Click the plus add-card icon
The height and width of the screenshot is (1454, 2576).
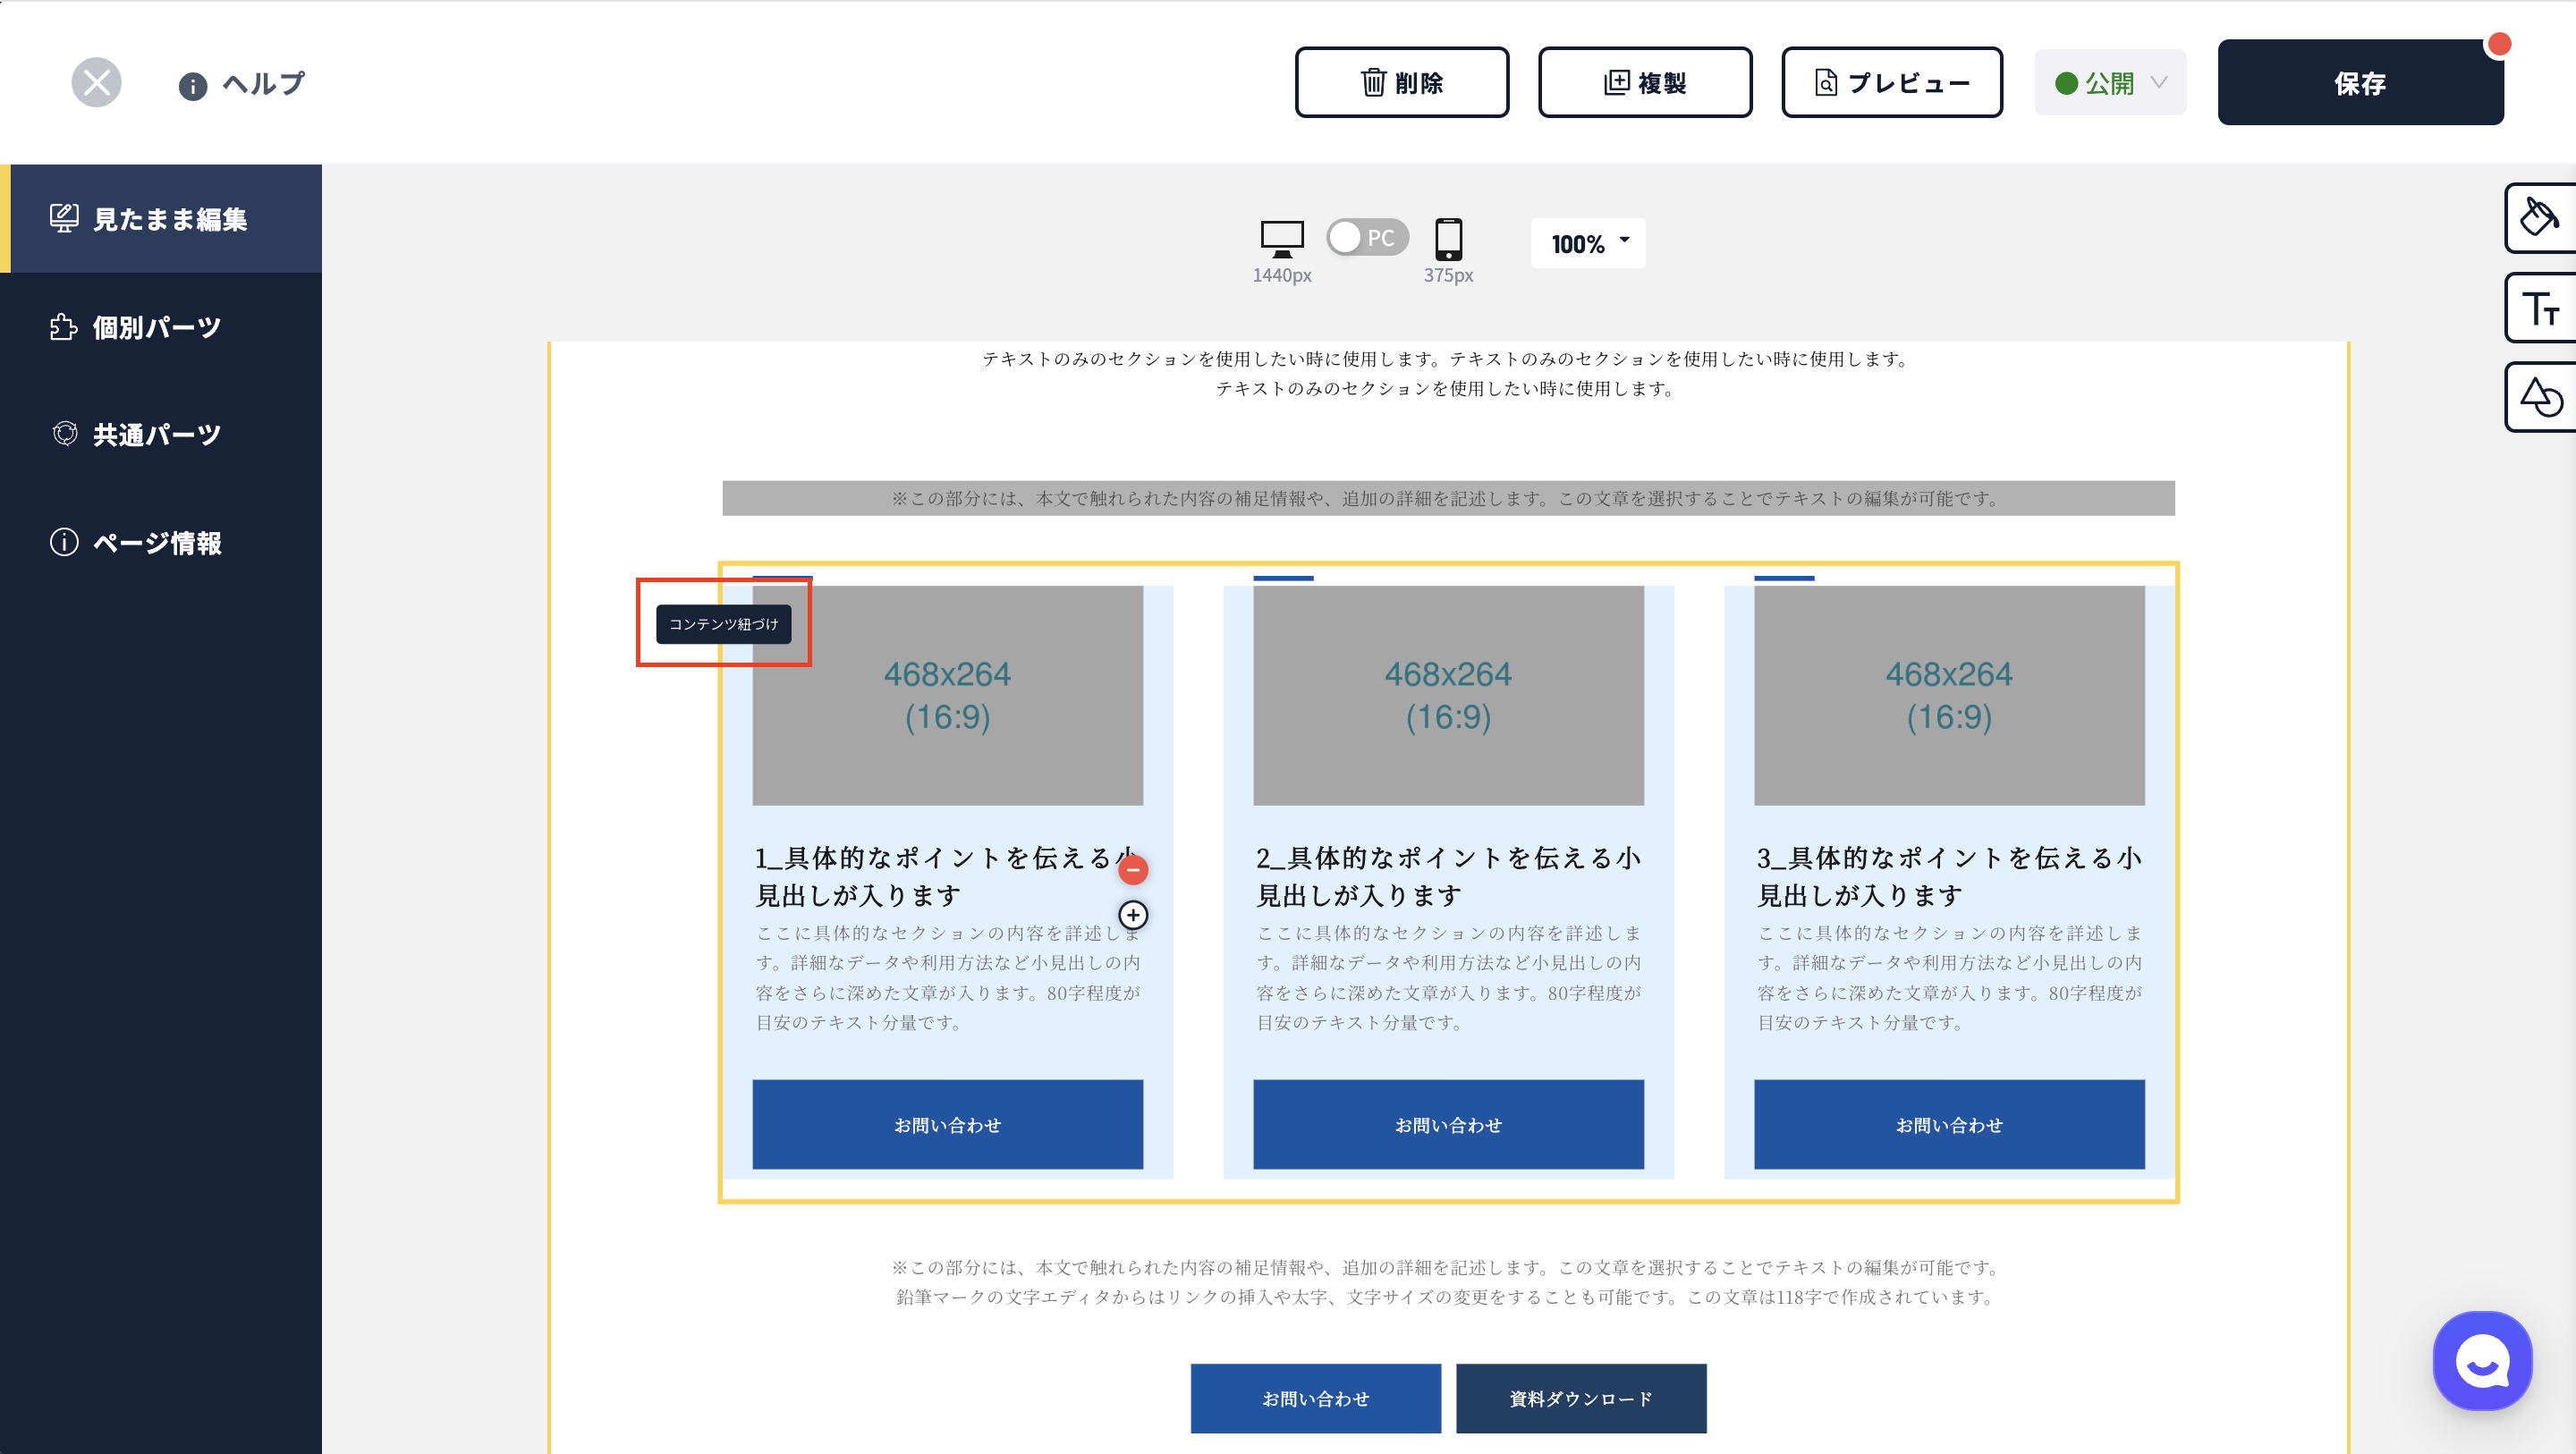pyautogui.click(x=1133, y=915)
